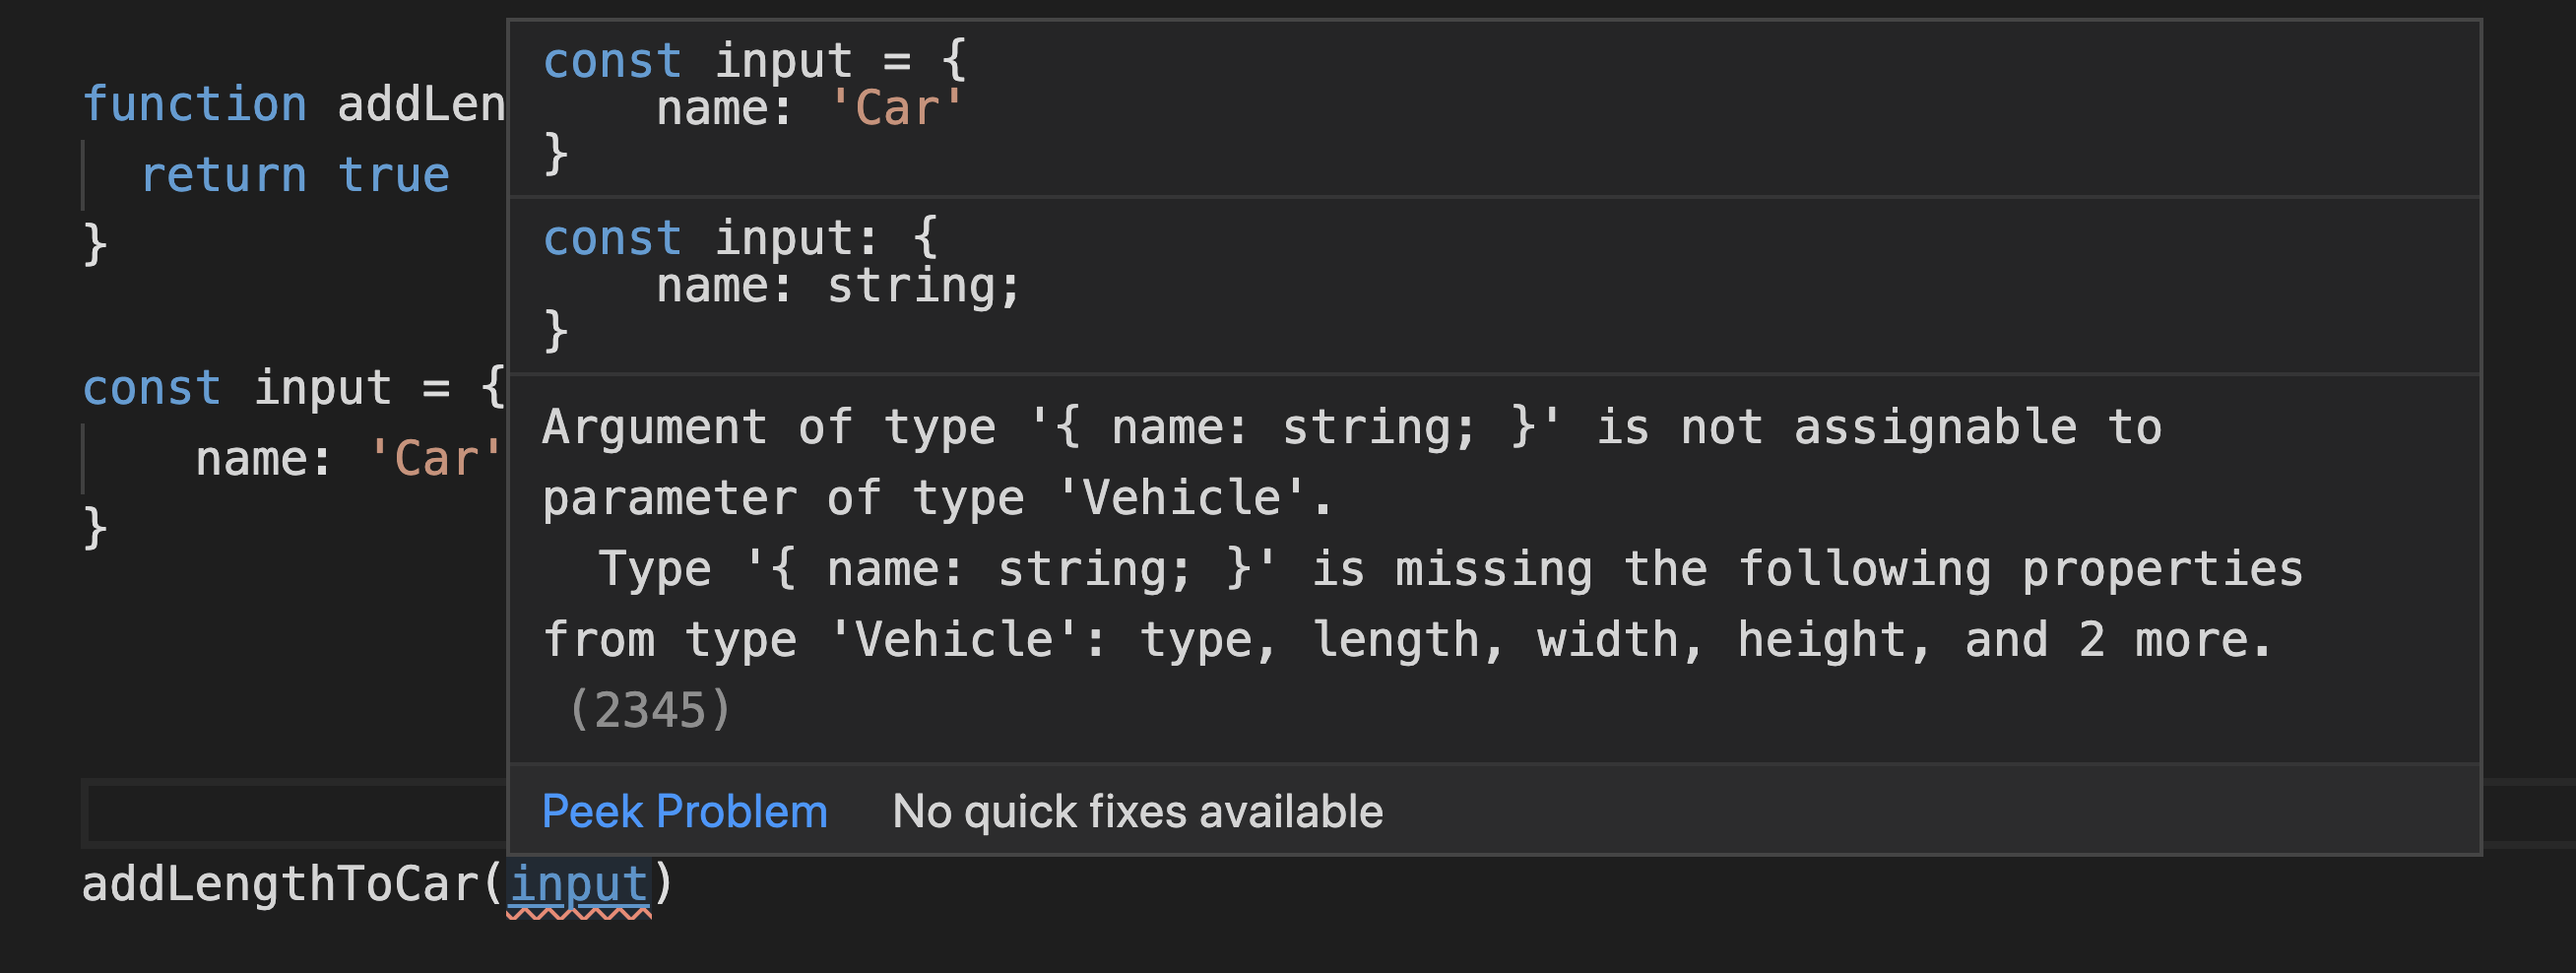Click 'and 2 more.' in the error message
This screenshot has height=973, width=2576.
pos(2117,640)
